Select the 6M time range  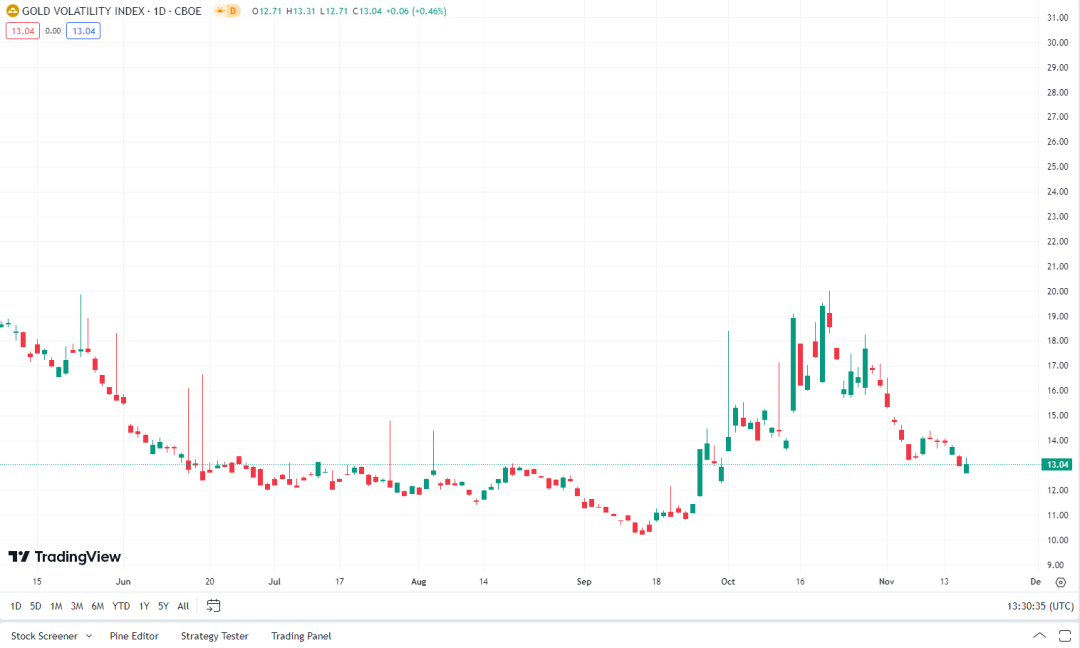(x=98, y=606)
